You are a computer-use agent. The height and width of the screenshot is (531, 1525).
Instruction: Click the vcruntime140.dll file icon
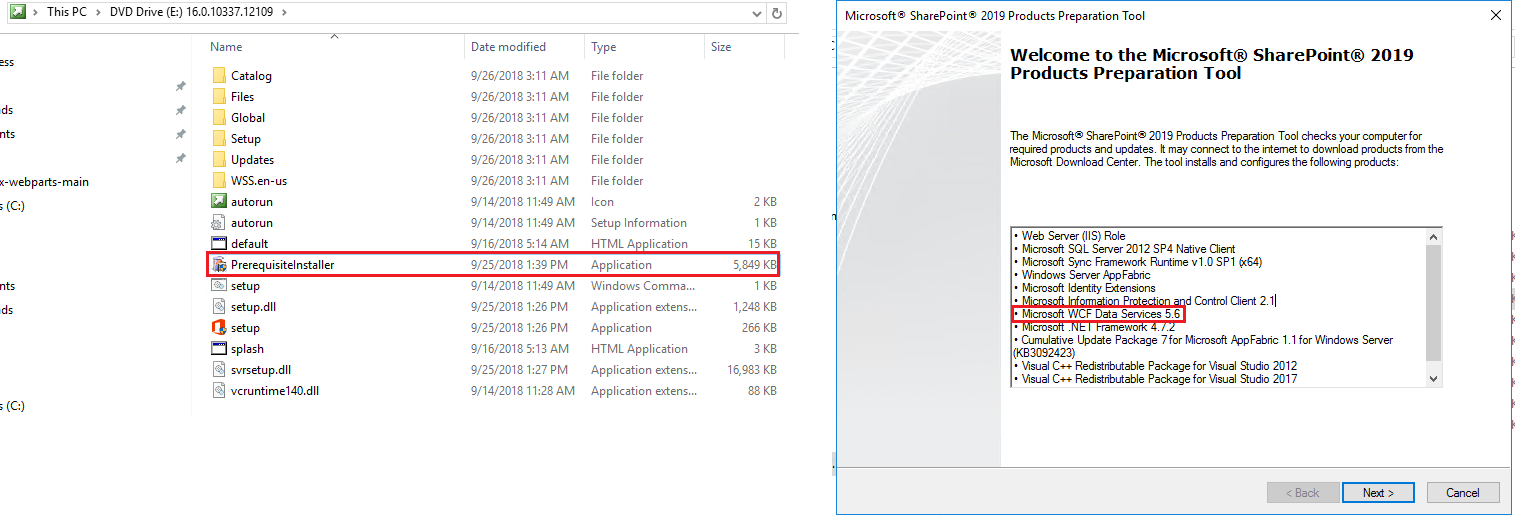pyautogui.click(x=220, y=391)
